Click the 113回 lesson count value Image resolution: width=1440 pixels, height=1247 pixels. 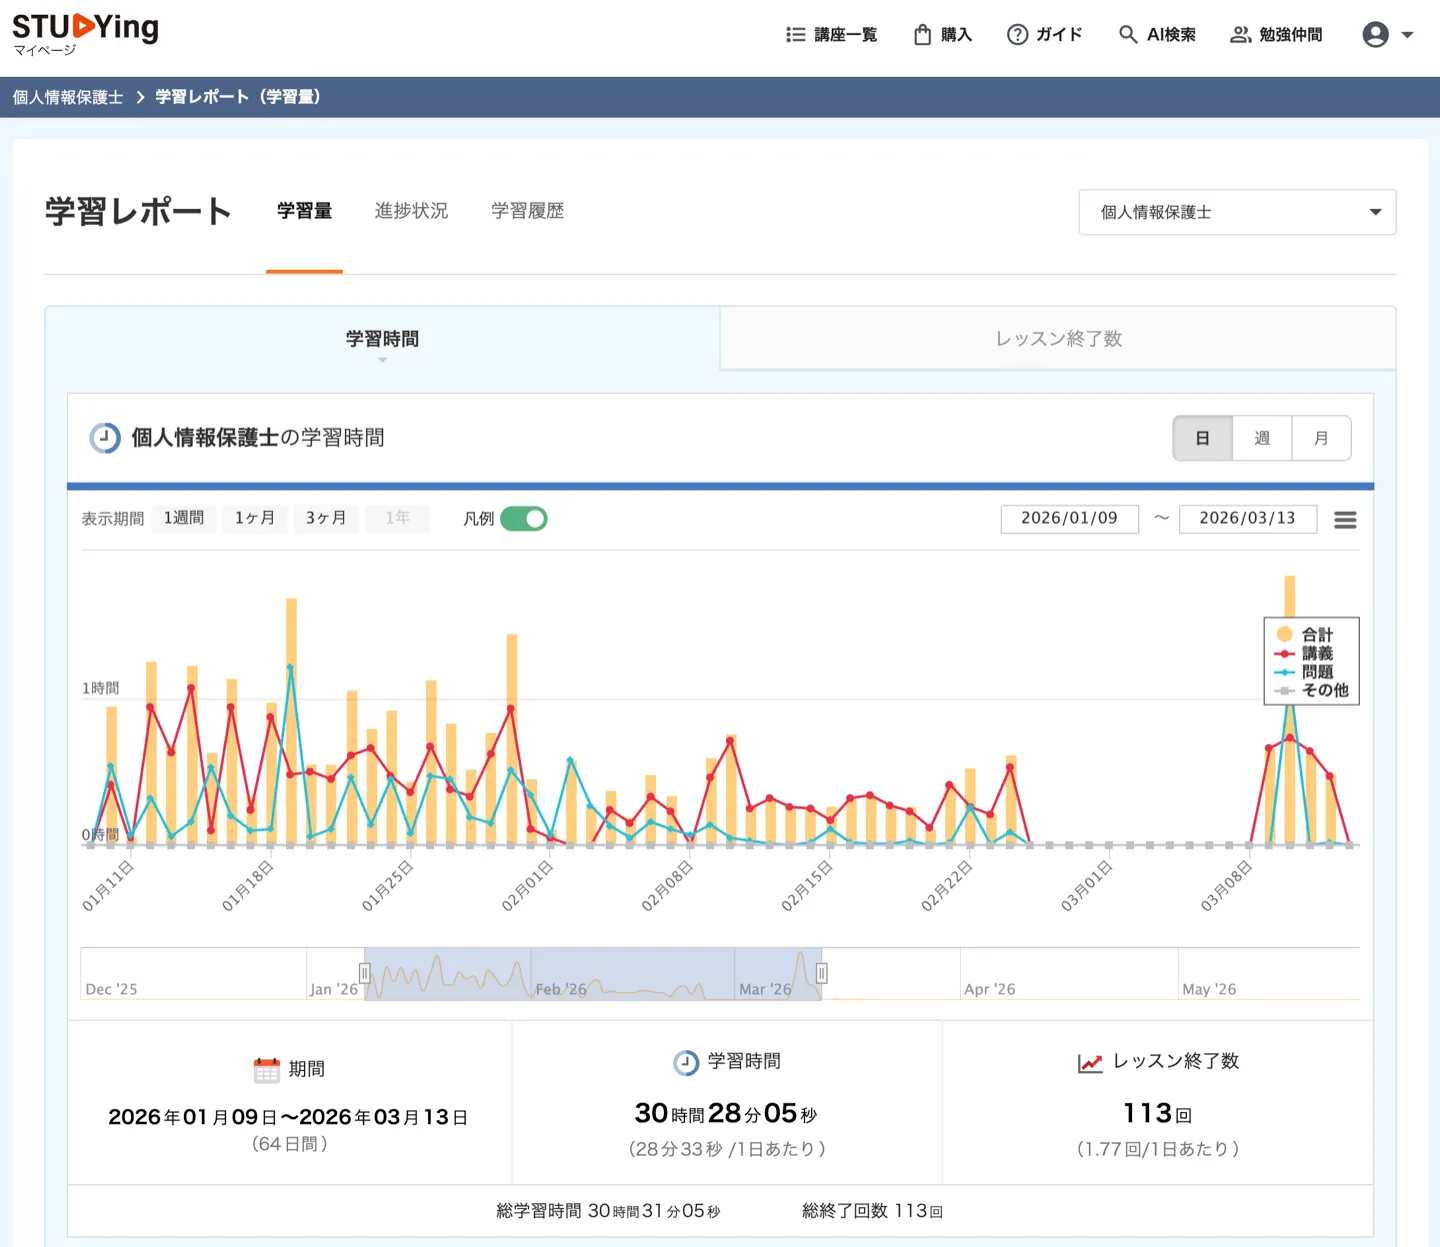coord(1158,1113)
